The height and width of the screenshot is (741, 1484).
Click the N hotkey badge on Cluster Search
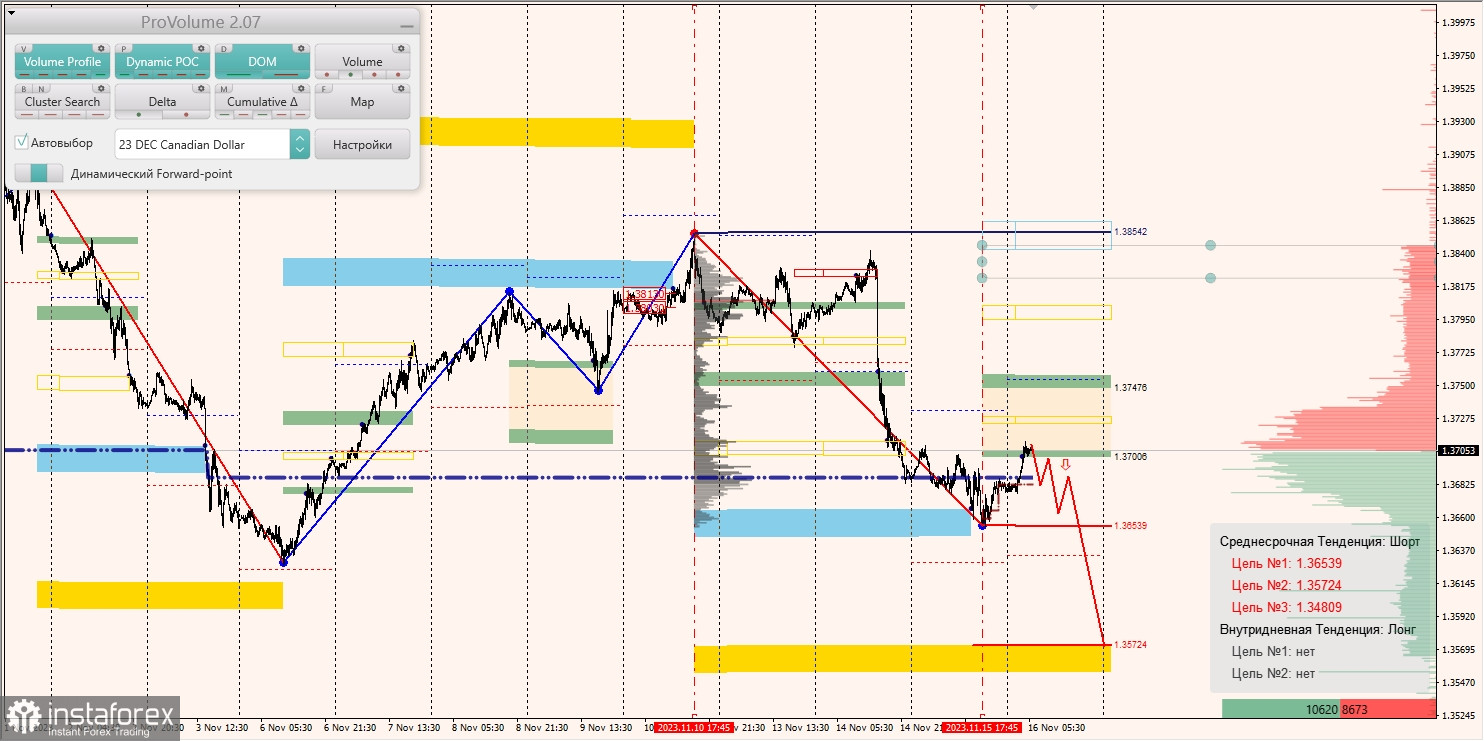point(40,88)
